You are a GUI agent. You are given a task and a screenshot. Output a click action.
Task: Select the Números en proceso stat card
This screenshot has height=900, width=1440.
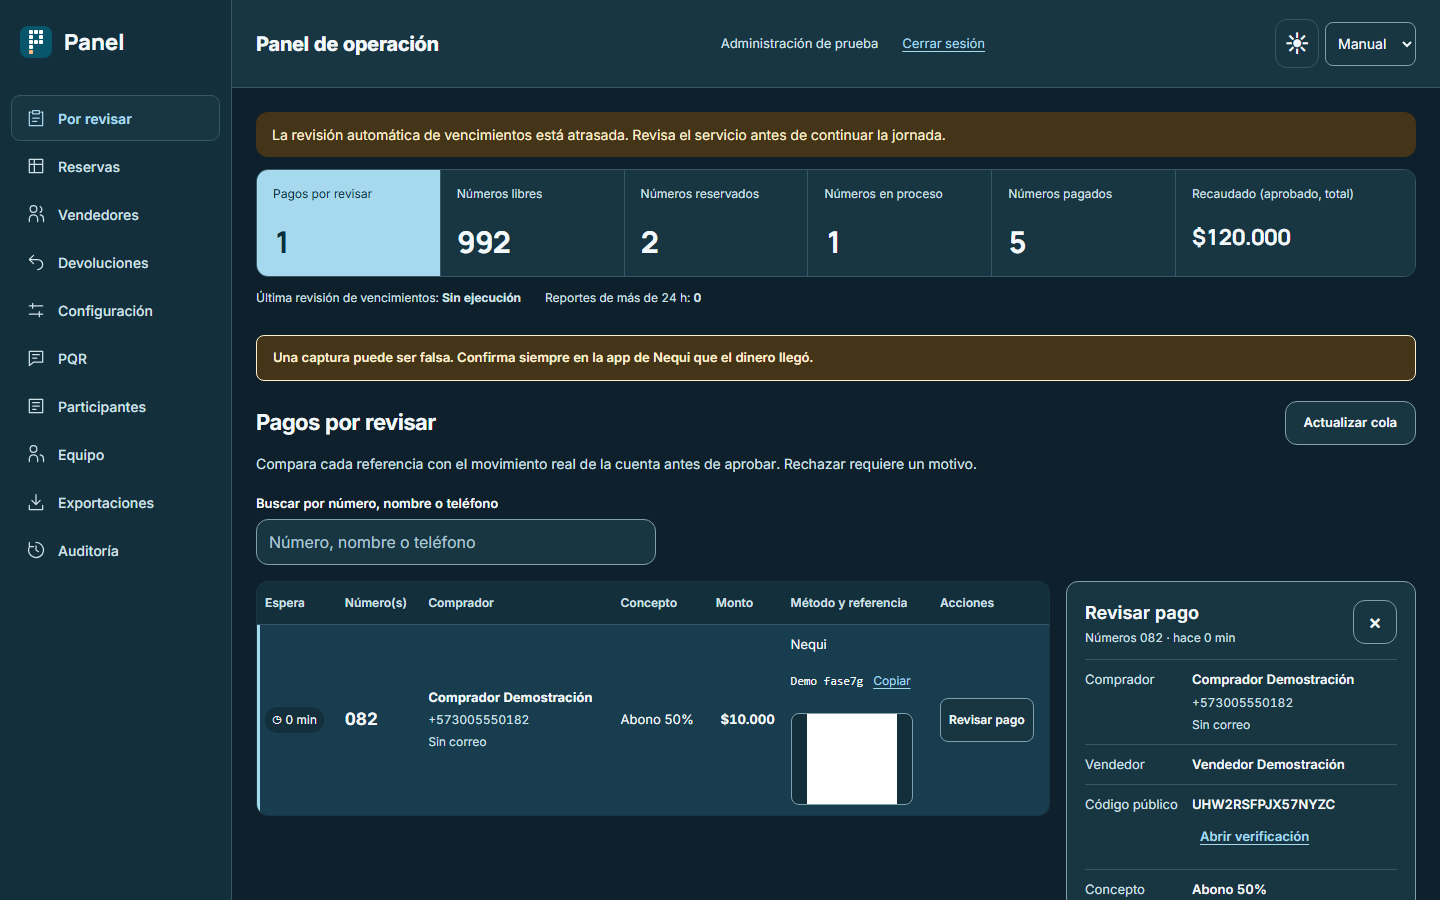pos(900,223)
